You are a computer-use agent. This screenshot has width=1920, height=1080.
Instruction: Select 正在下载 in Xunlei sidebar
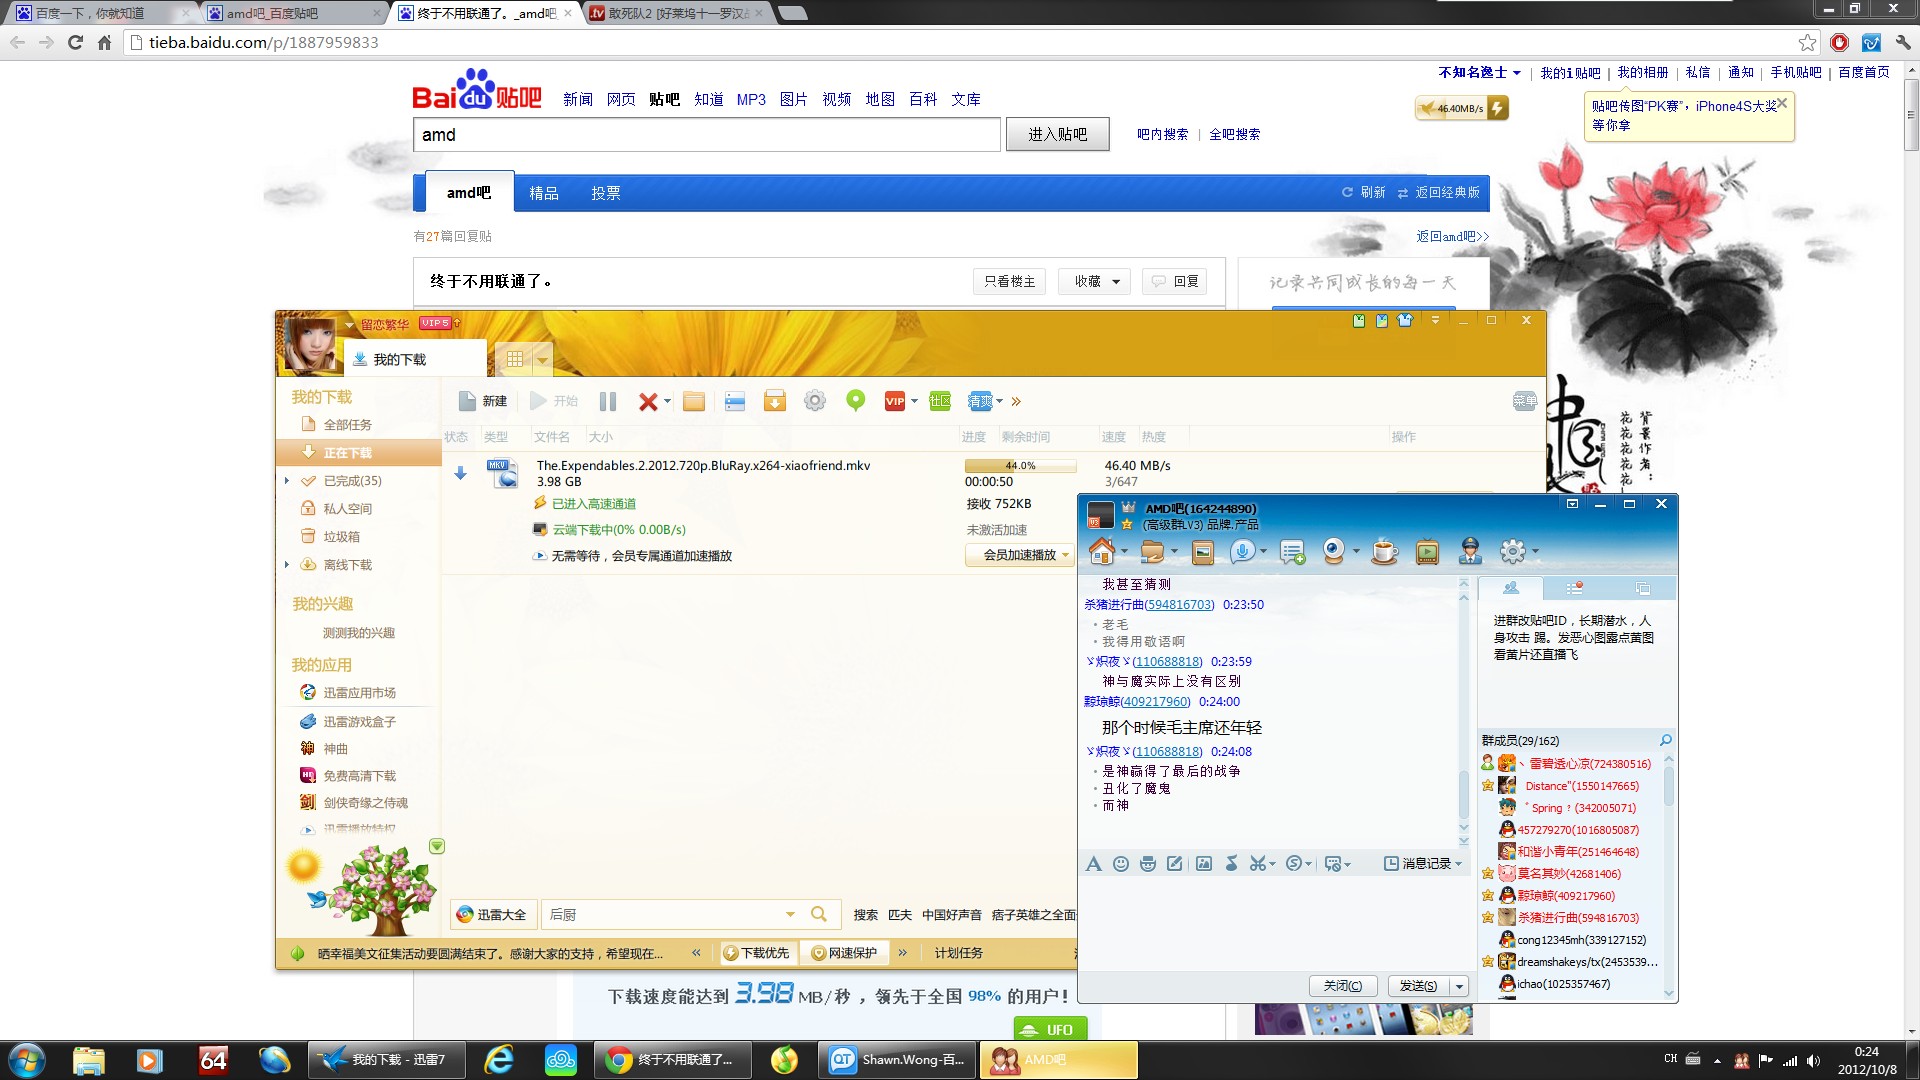coord(359,453)
